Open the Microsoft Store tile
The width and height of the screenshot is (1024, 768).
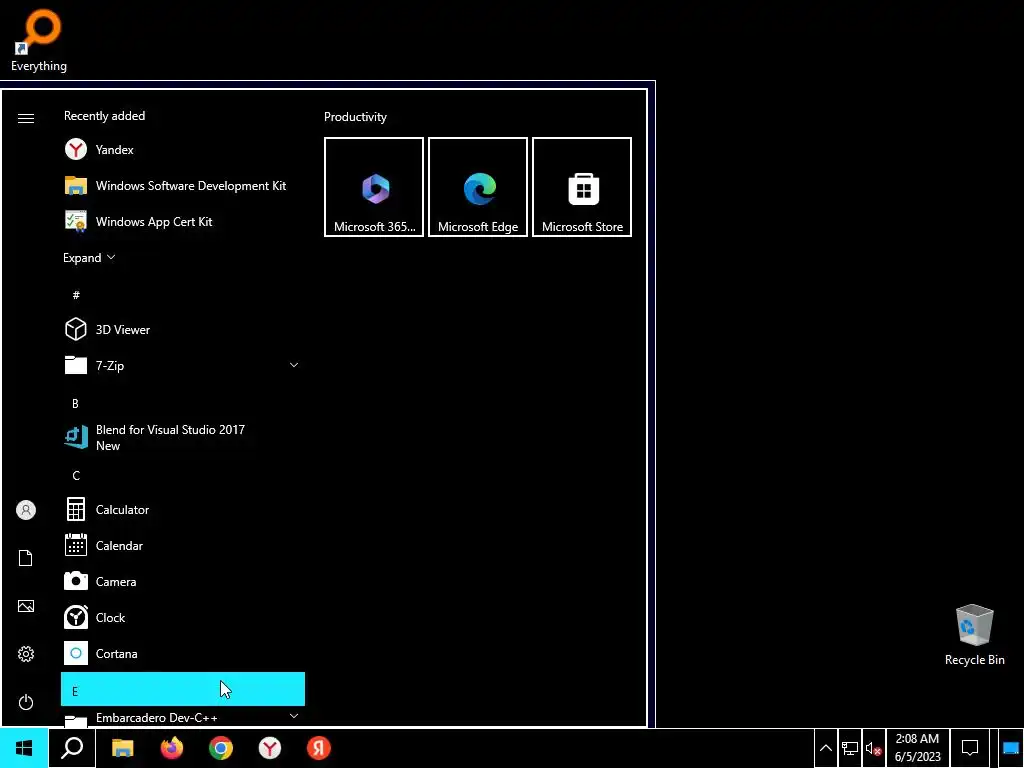582,187
